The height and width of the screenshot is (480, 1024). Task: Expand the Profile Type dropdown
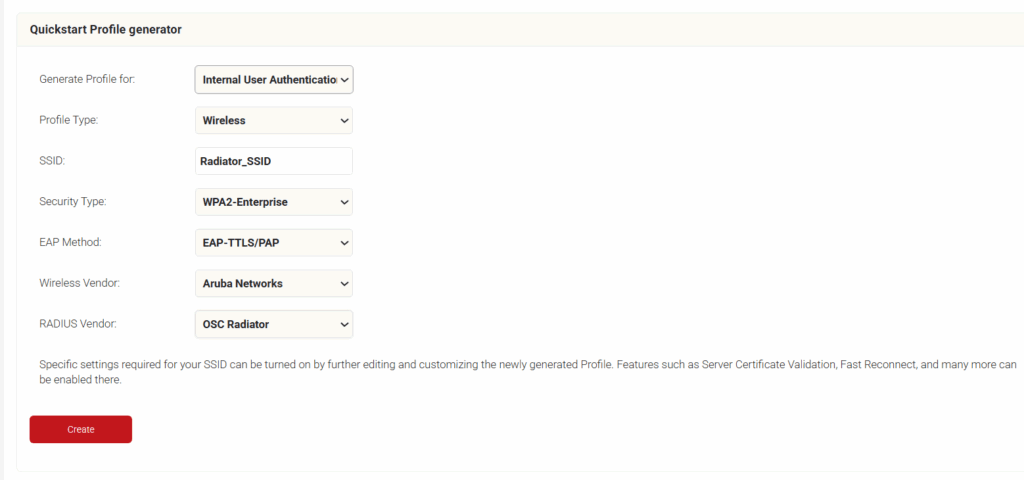click(273, 121)
